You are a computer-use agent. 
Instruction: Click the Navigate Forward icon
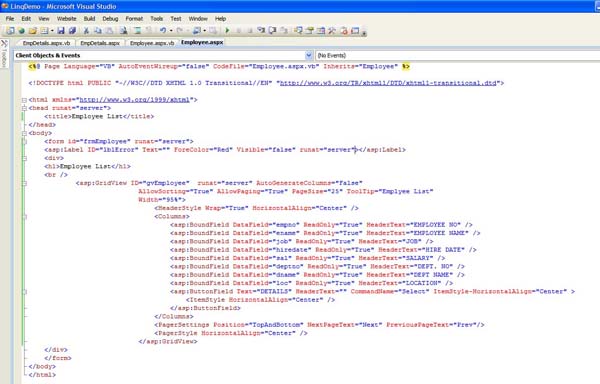[213, 31]
